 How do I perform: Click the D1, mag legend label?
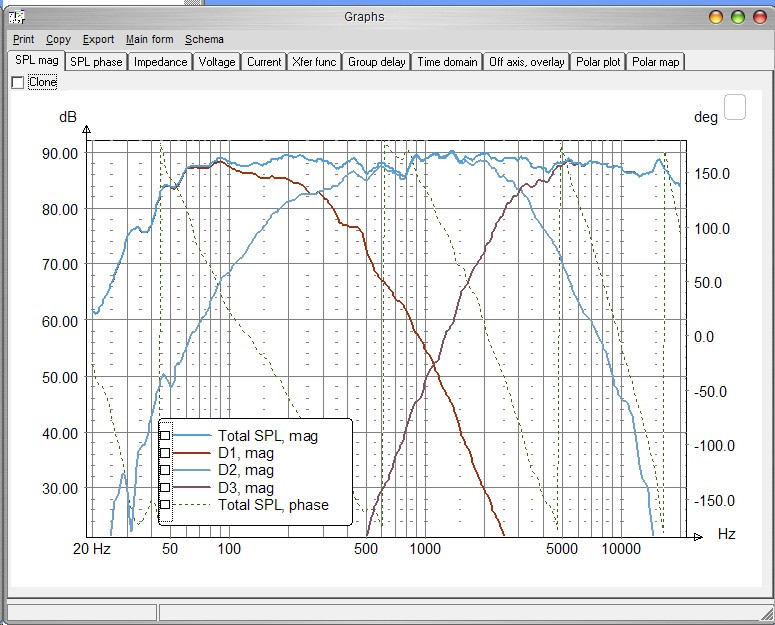point(246,453)
